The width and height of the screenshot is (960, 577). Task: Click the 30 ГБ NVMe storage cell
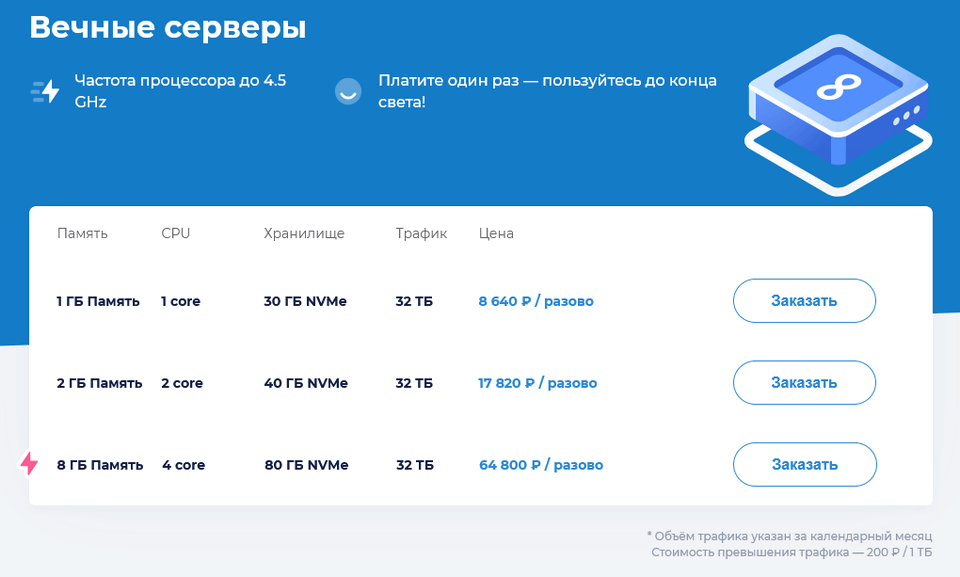point(305,300)
